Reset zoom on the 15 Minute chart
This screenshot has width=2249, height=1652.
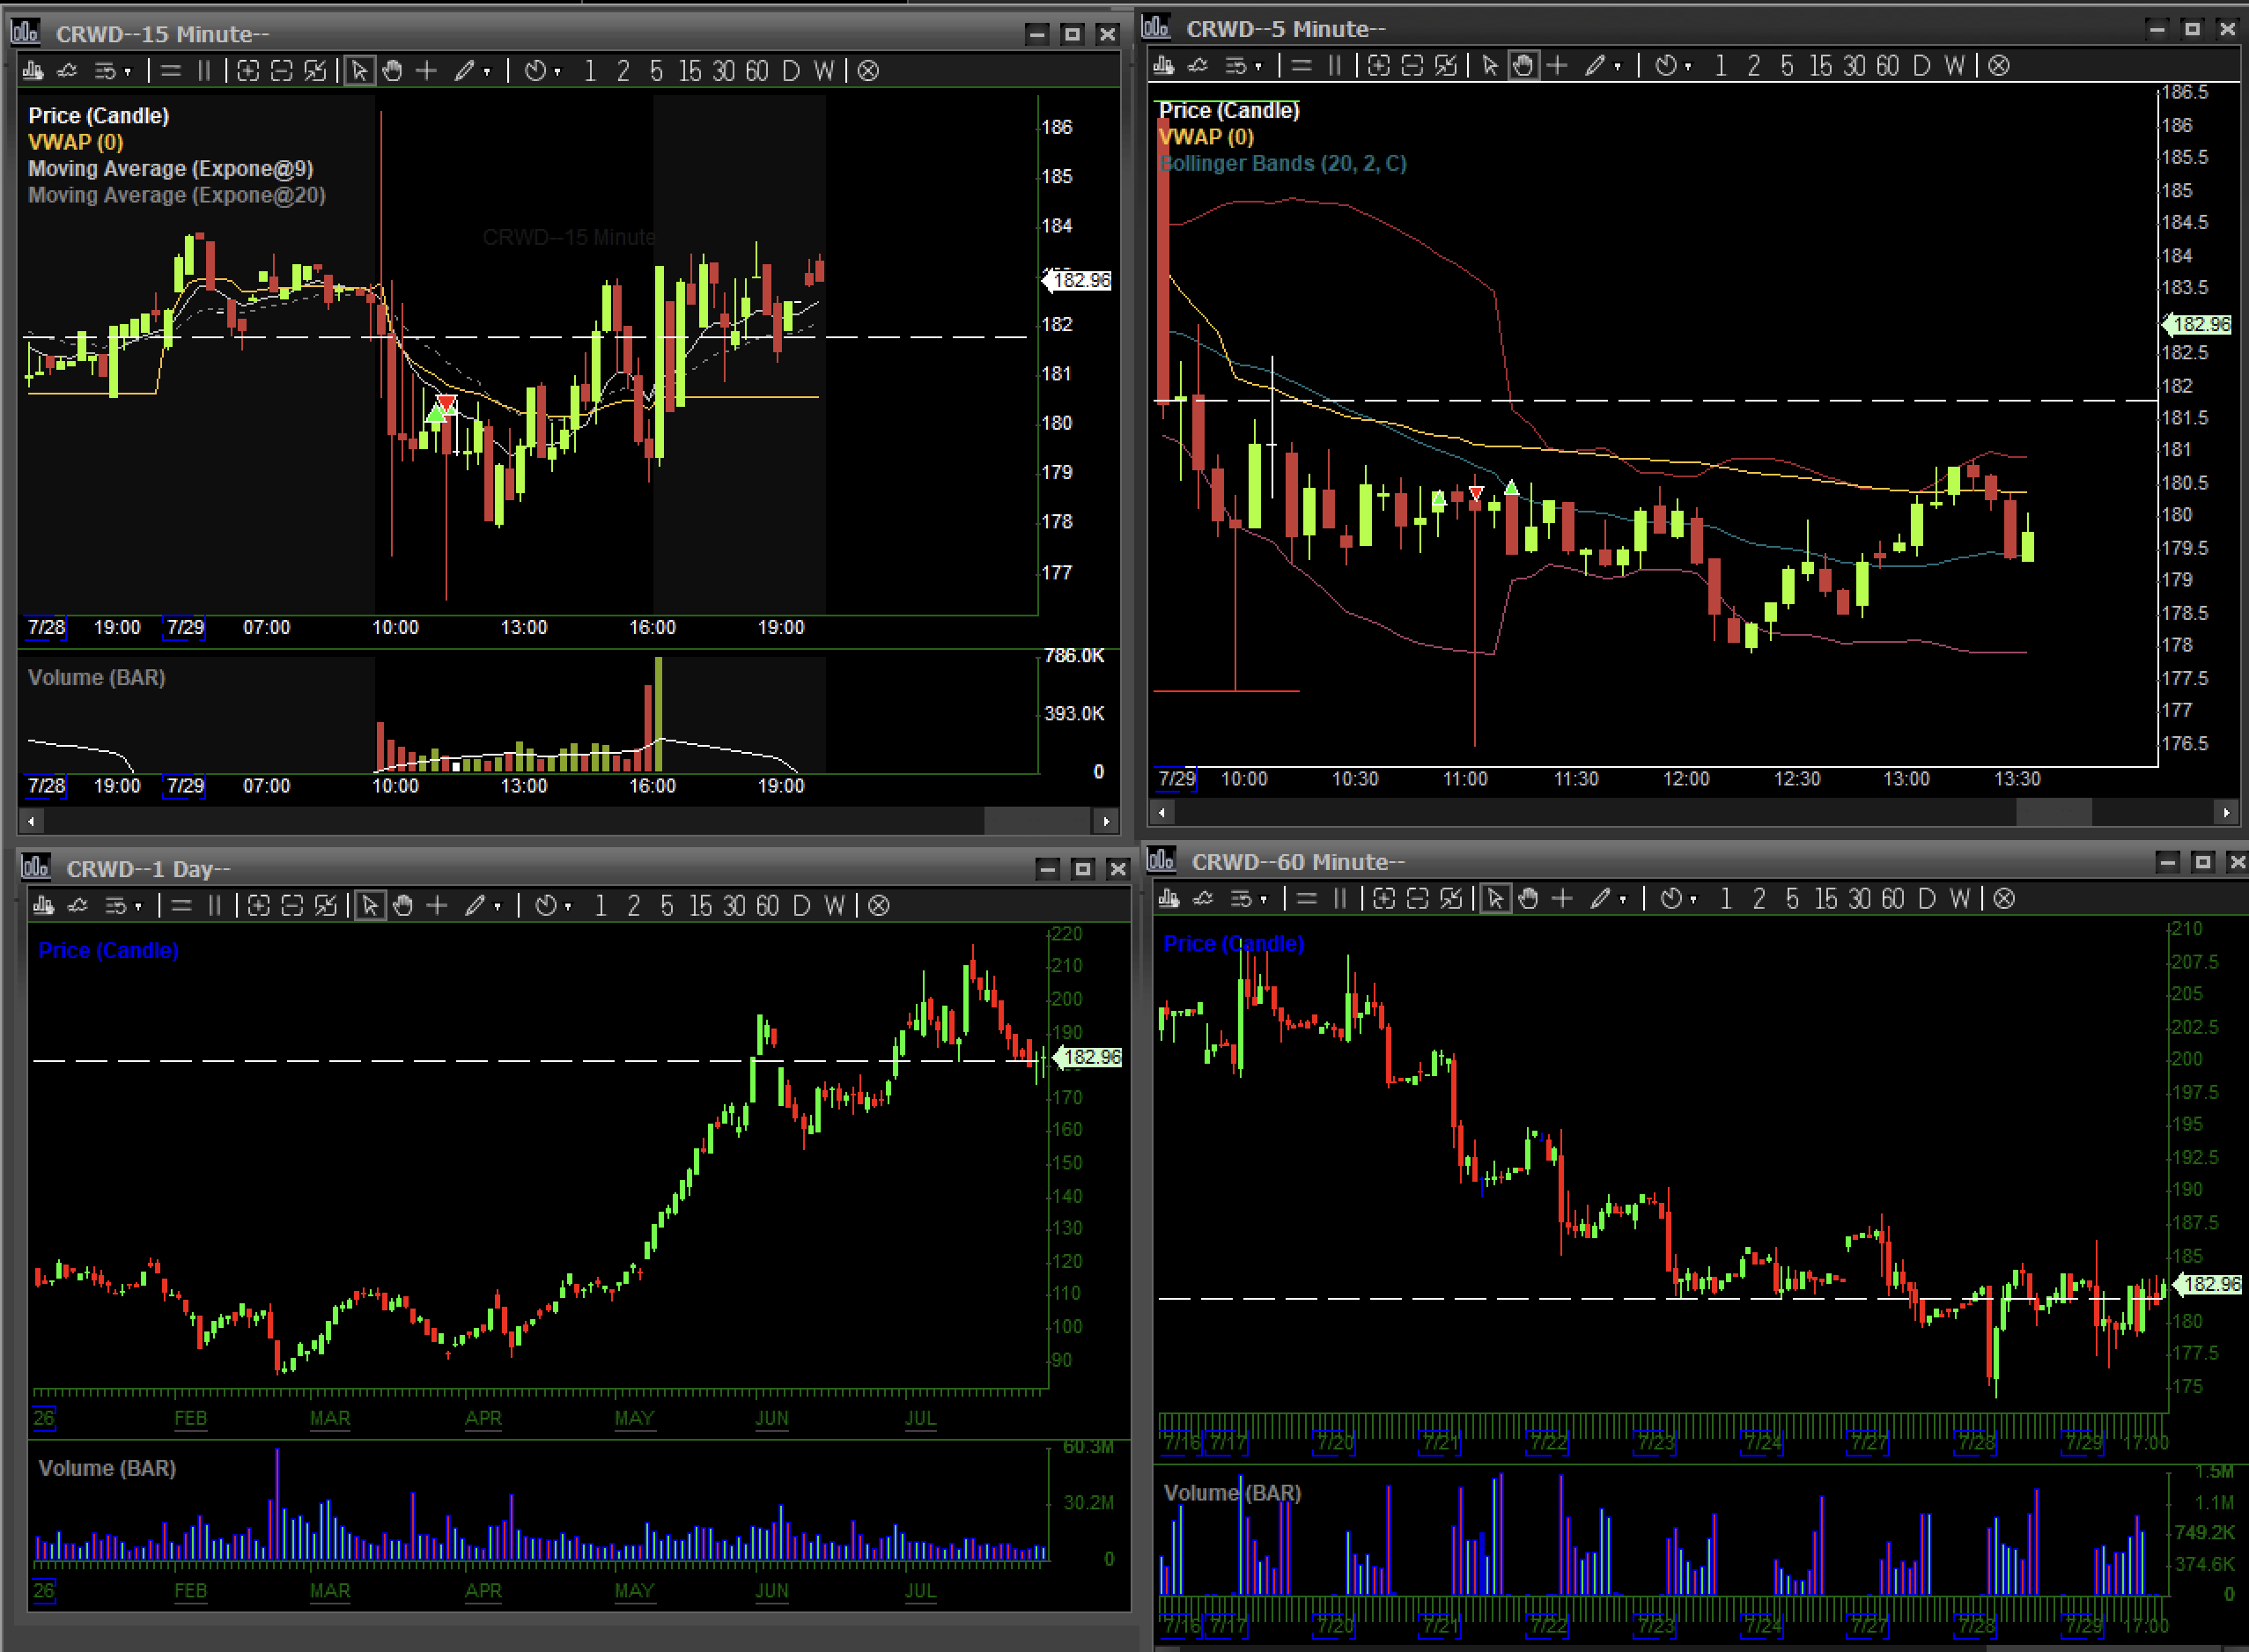(315, 71)
